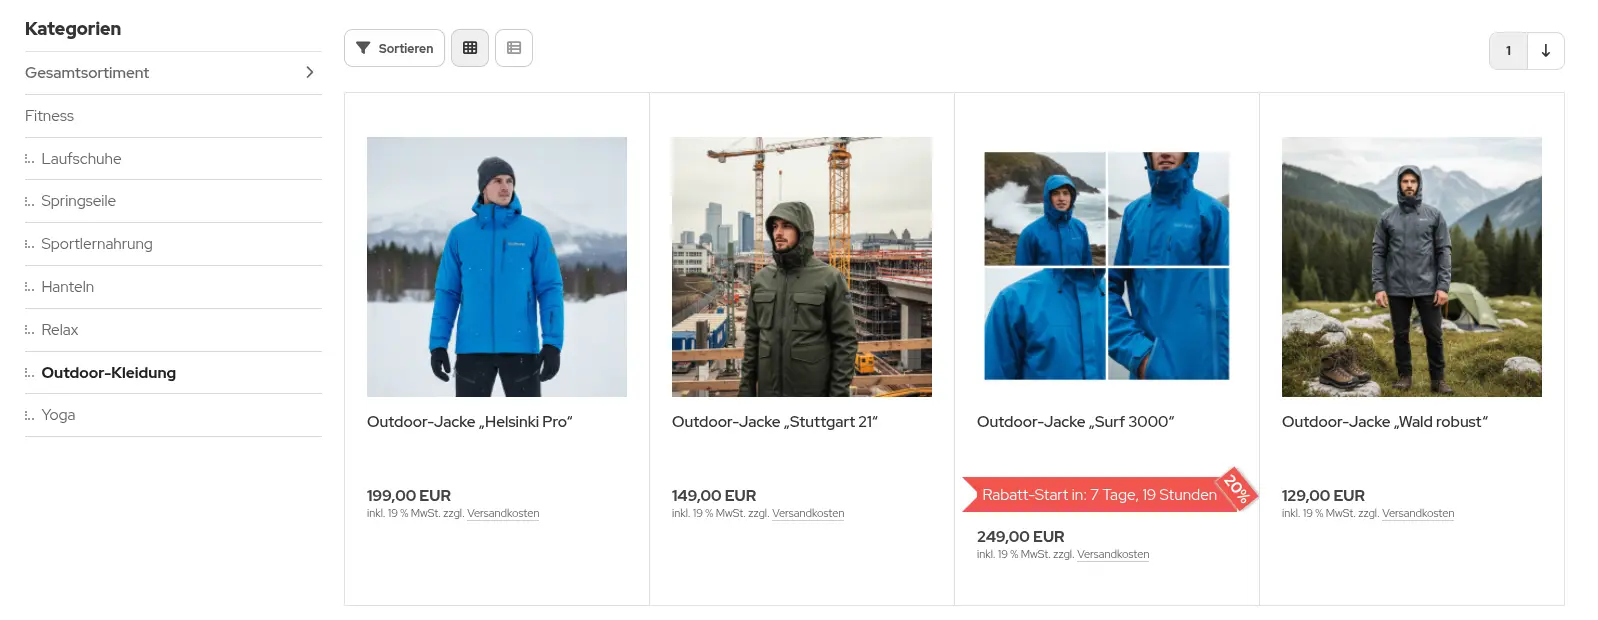The width and height of the screenshot is (1598, 620).
Task: Switch to grid view layout
Action: [470, 48]
